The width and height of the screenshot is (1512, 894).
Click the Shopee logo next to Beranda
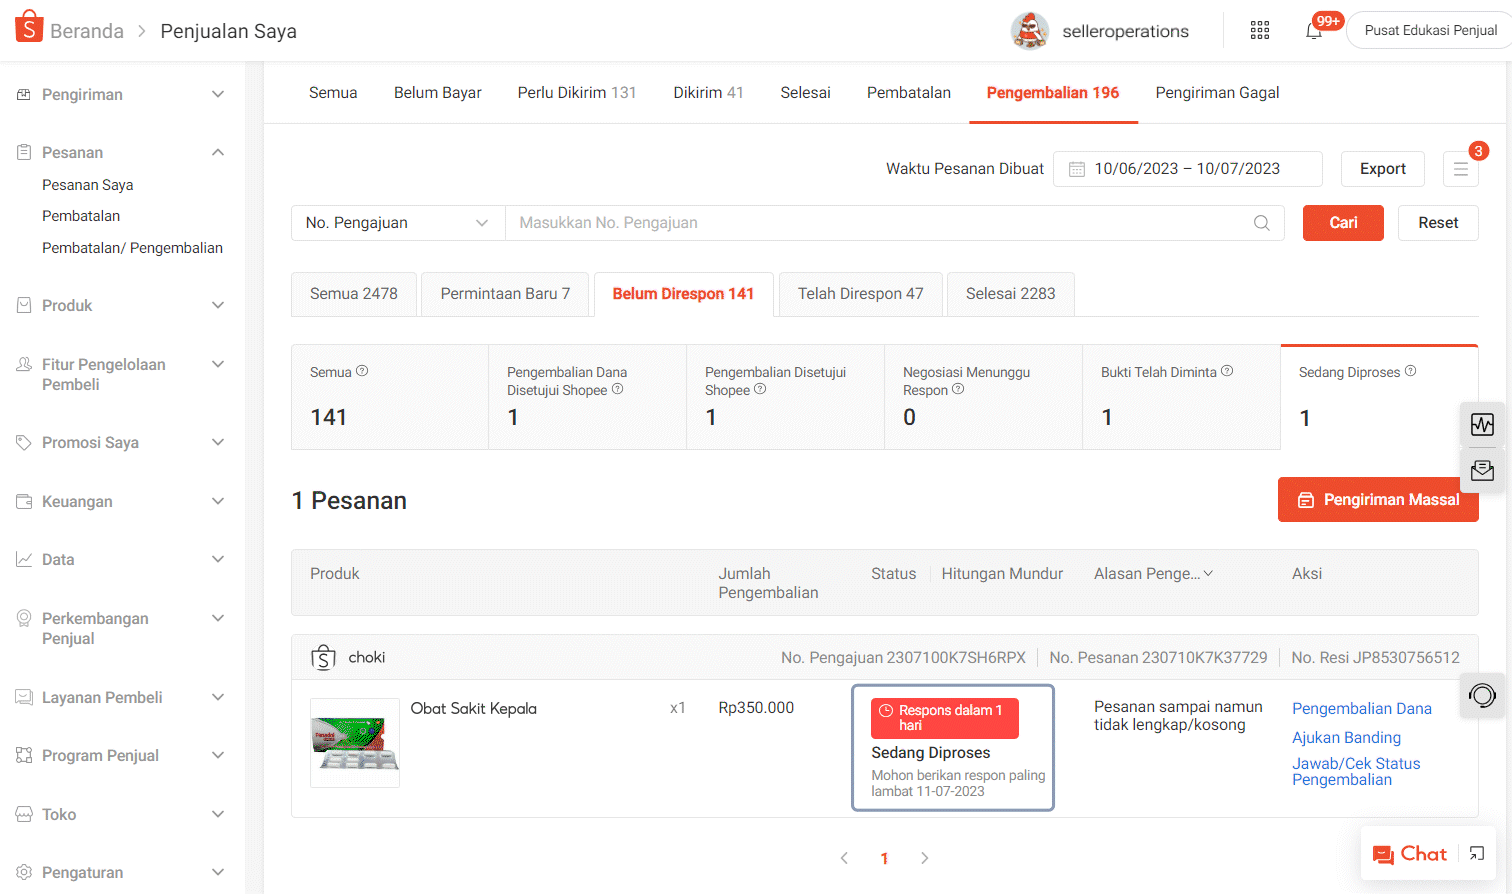point(27,25)
